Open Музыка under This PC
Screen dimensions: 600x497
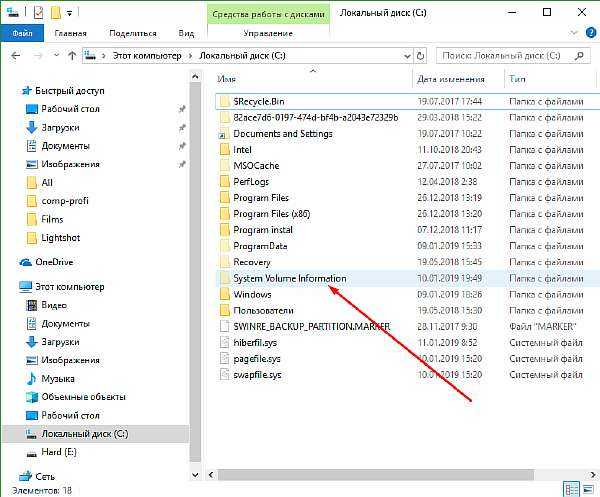[58, 378]
